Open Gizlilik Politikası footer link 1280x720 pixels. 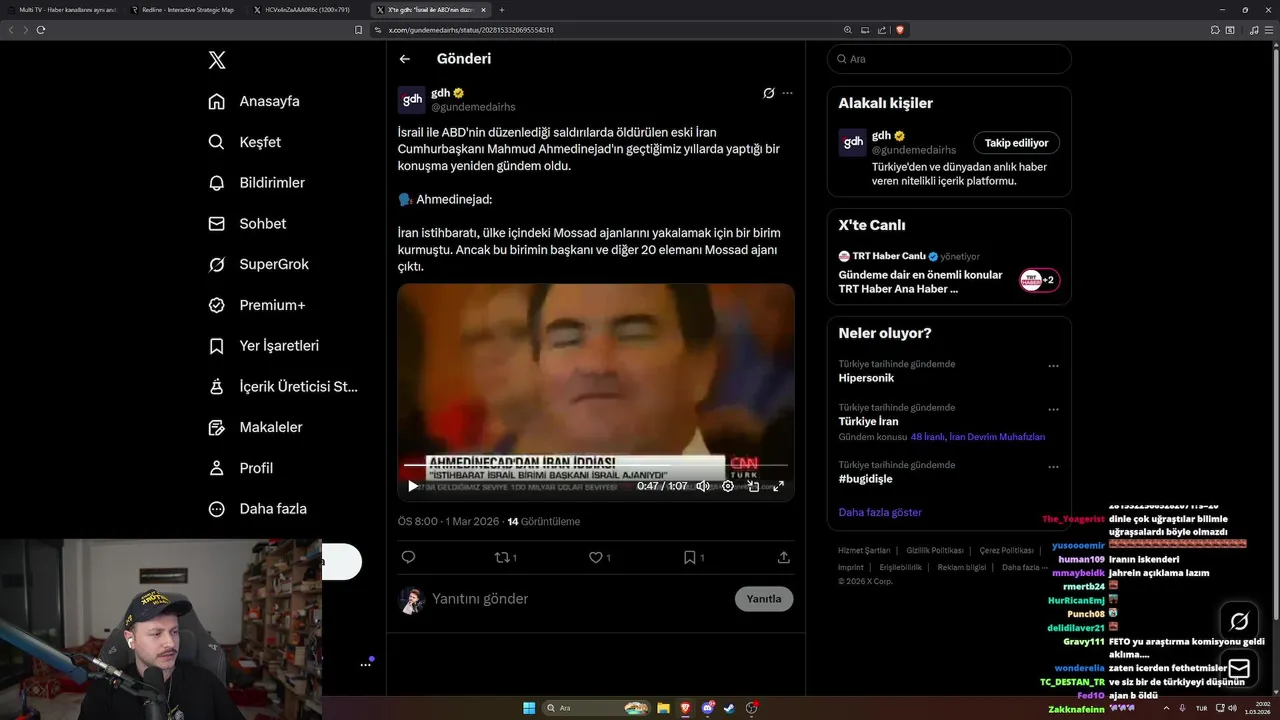click(x=935, y=551)
